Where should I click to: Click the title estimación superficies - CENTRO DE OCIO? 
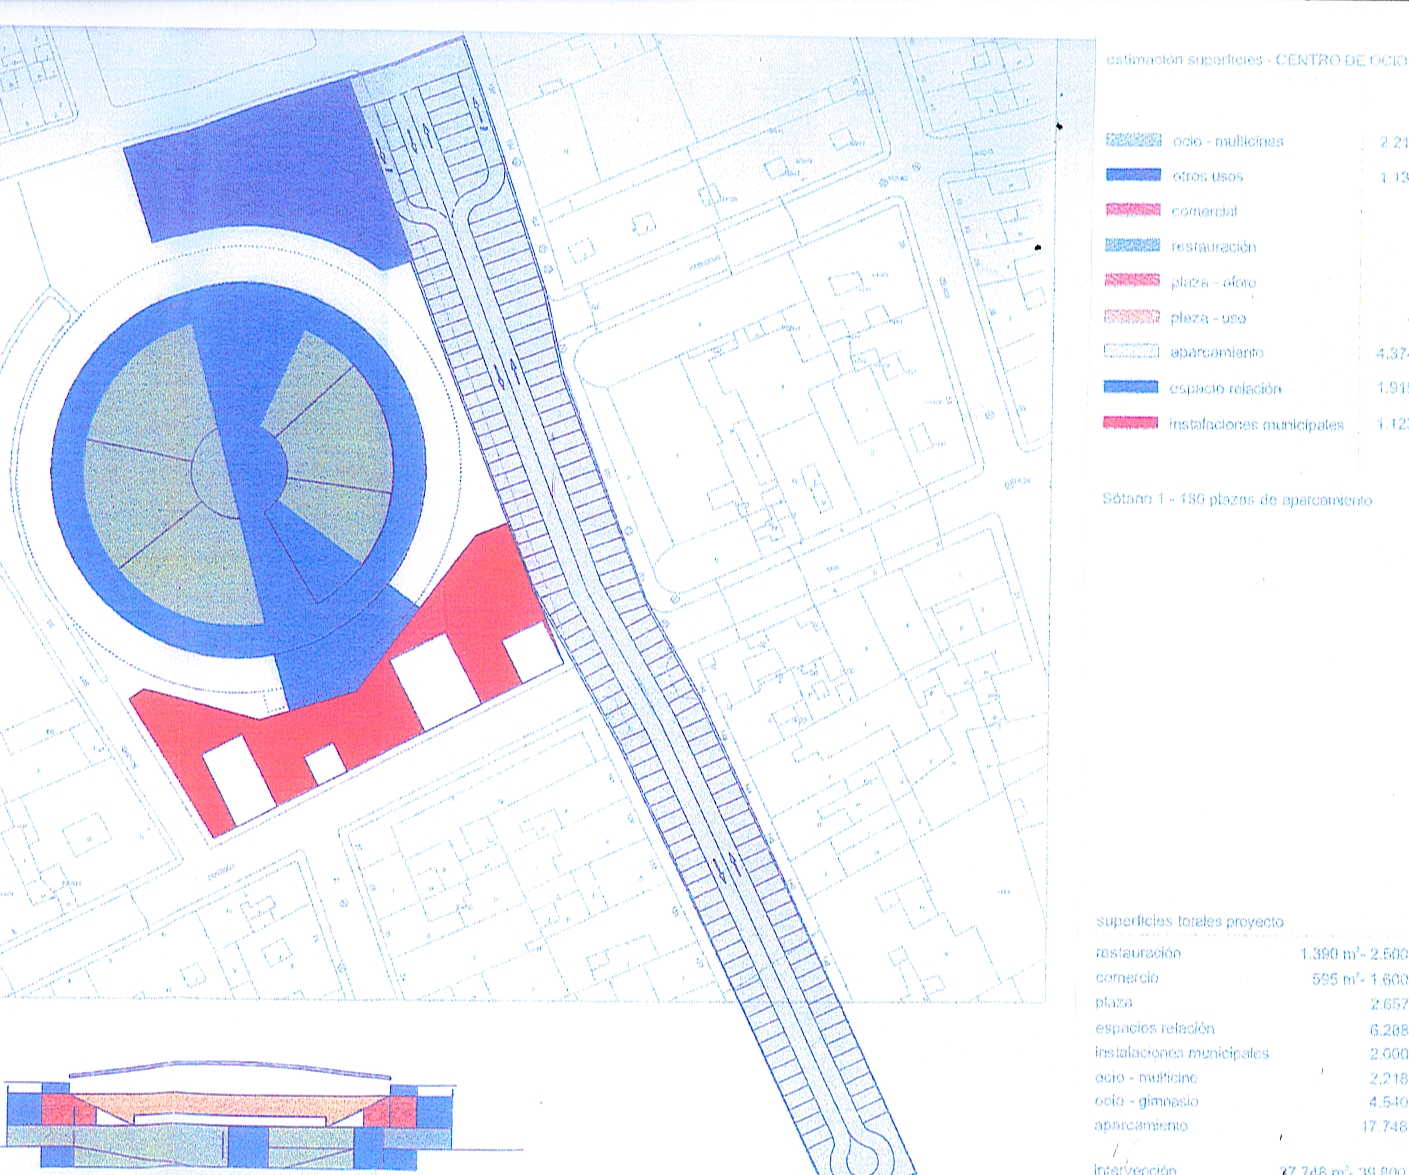pyautogui.click(x=1255, y=60)
